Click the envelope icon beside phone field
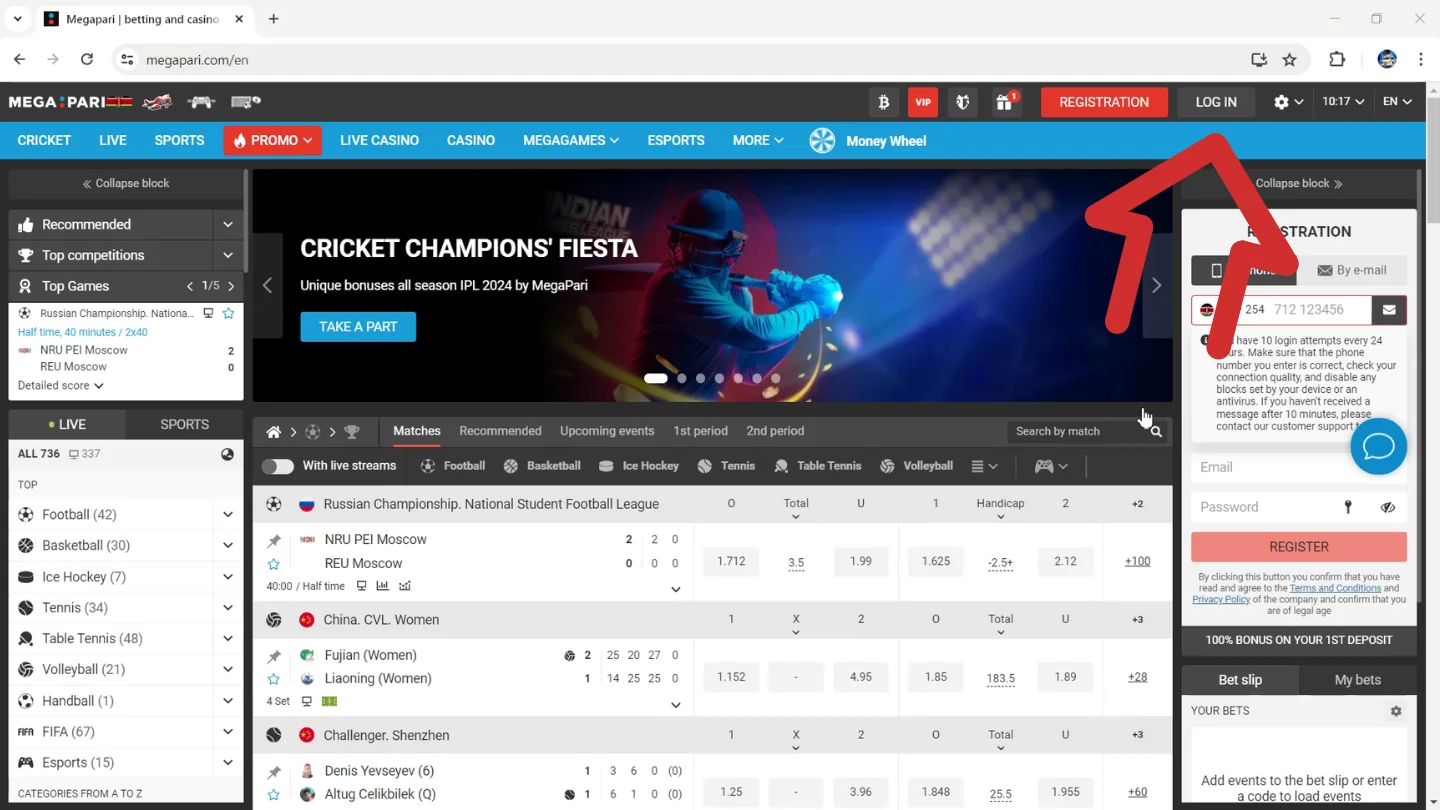The height and width of the screenshot is (810, 1440). click(1389, 310)
